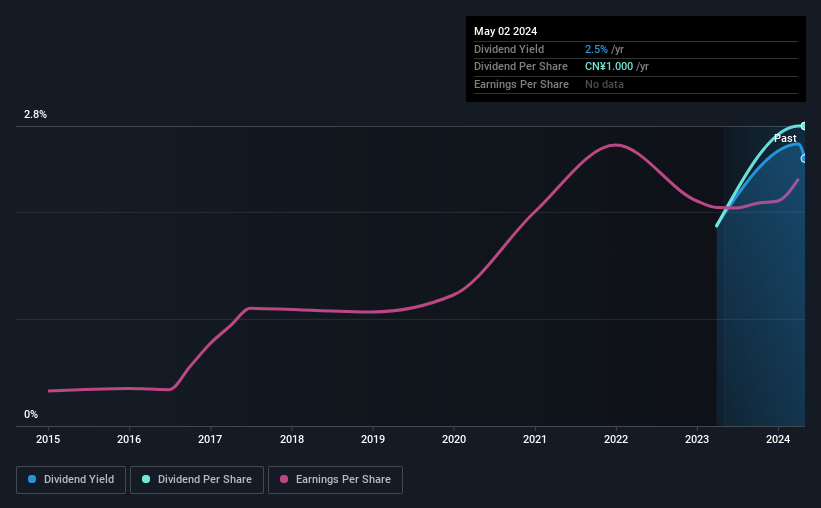Screen dimensions: 821x508
Task: Click the Dividend Per Share endpoint marker
Action: [803, 126]
